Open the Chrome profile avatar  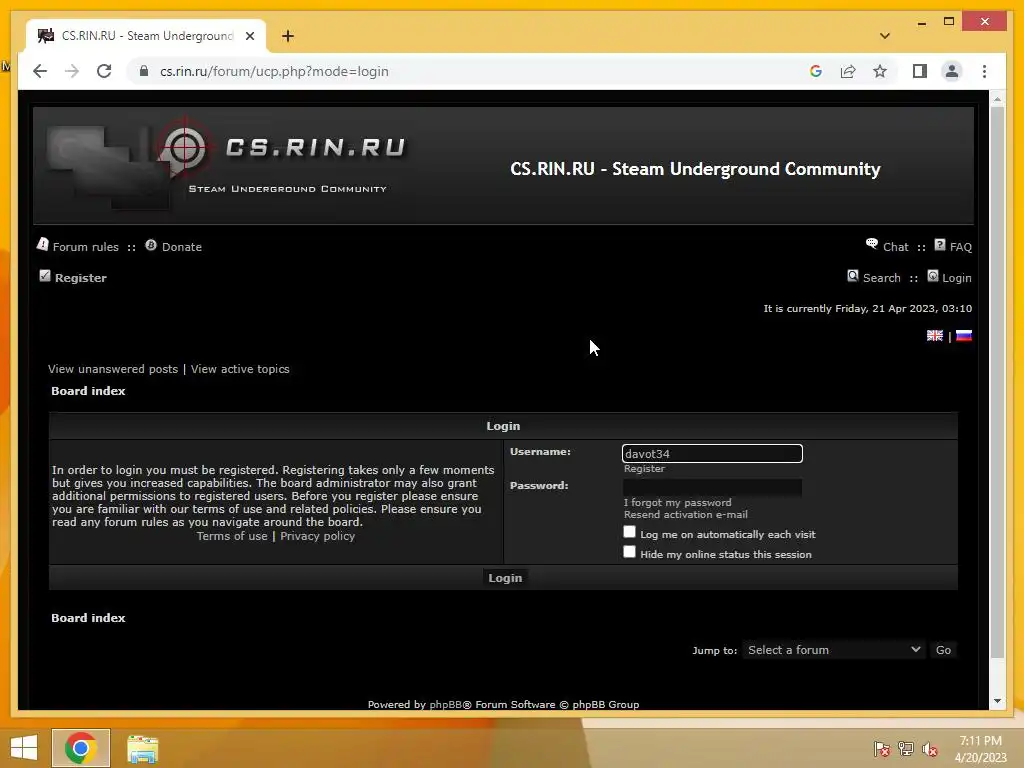click(x=952, y=71)
